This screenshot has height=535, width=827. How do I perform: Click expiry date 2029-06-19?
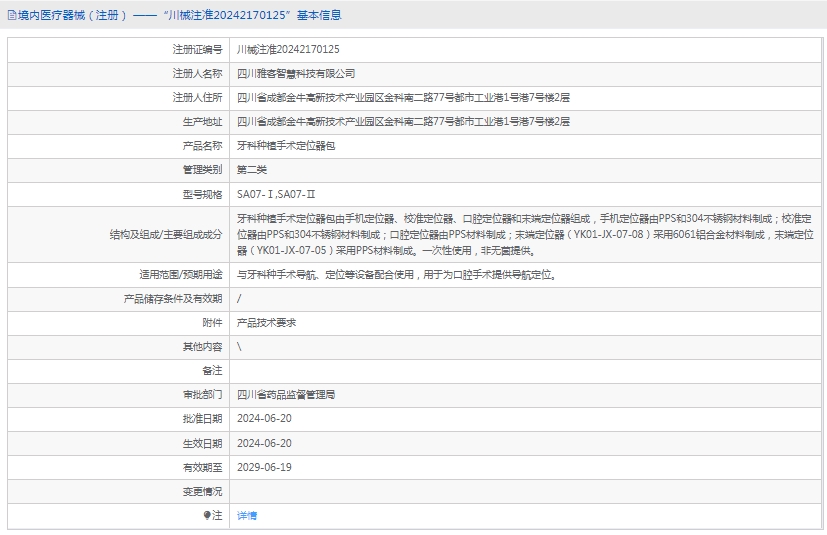click(264, 467)
